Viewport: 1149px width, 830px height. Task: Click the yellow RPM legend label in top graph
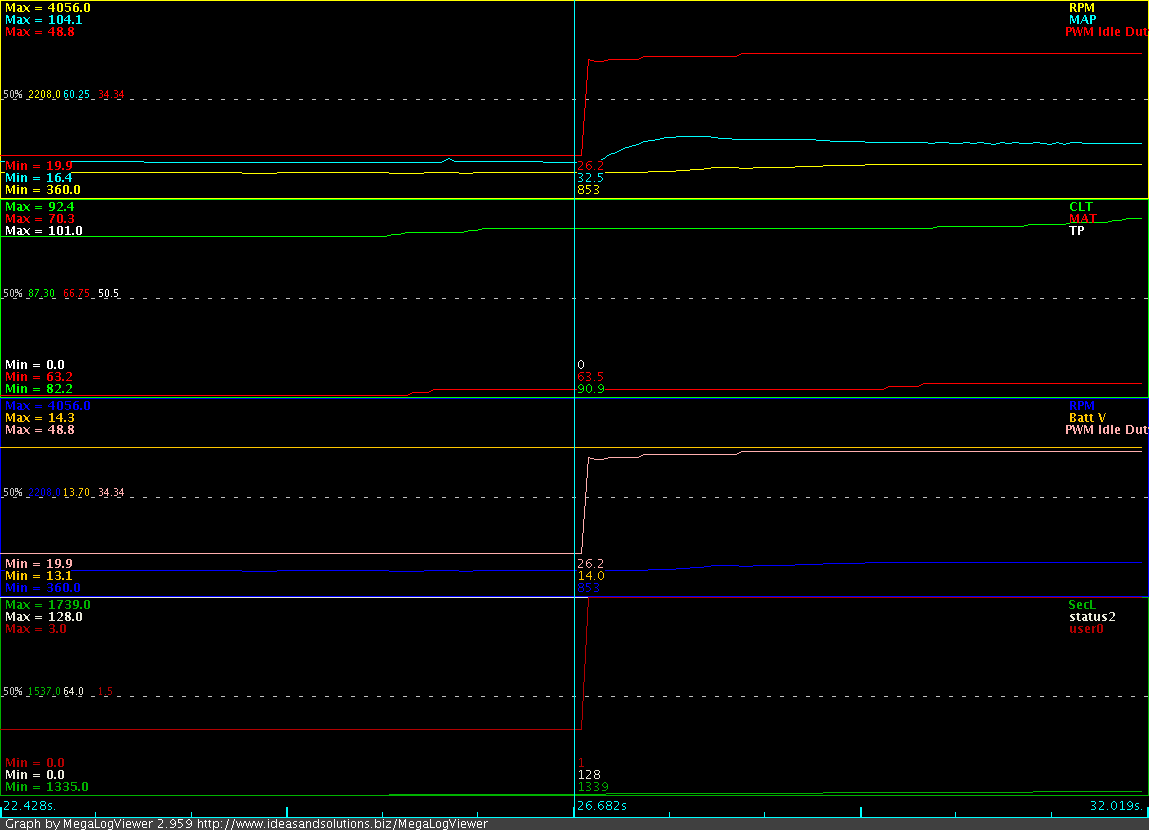(1082, 7)
